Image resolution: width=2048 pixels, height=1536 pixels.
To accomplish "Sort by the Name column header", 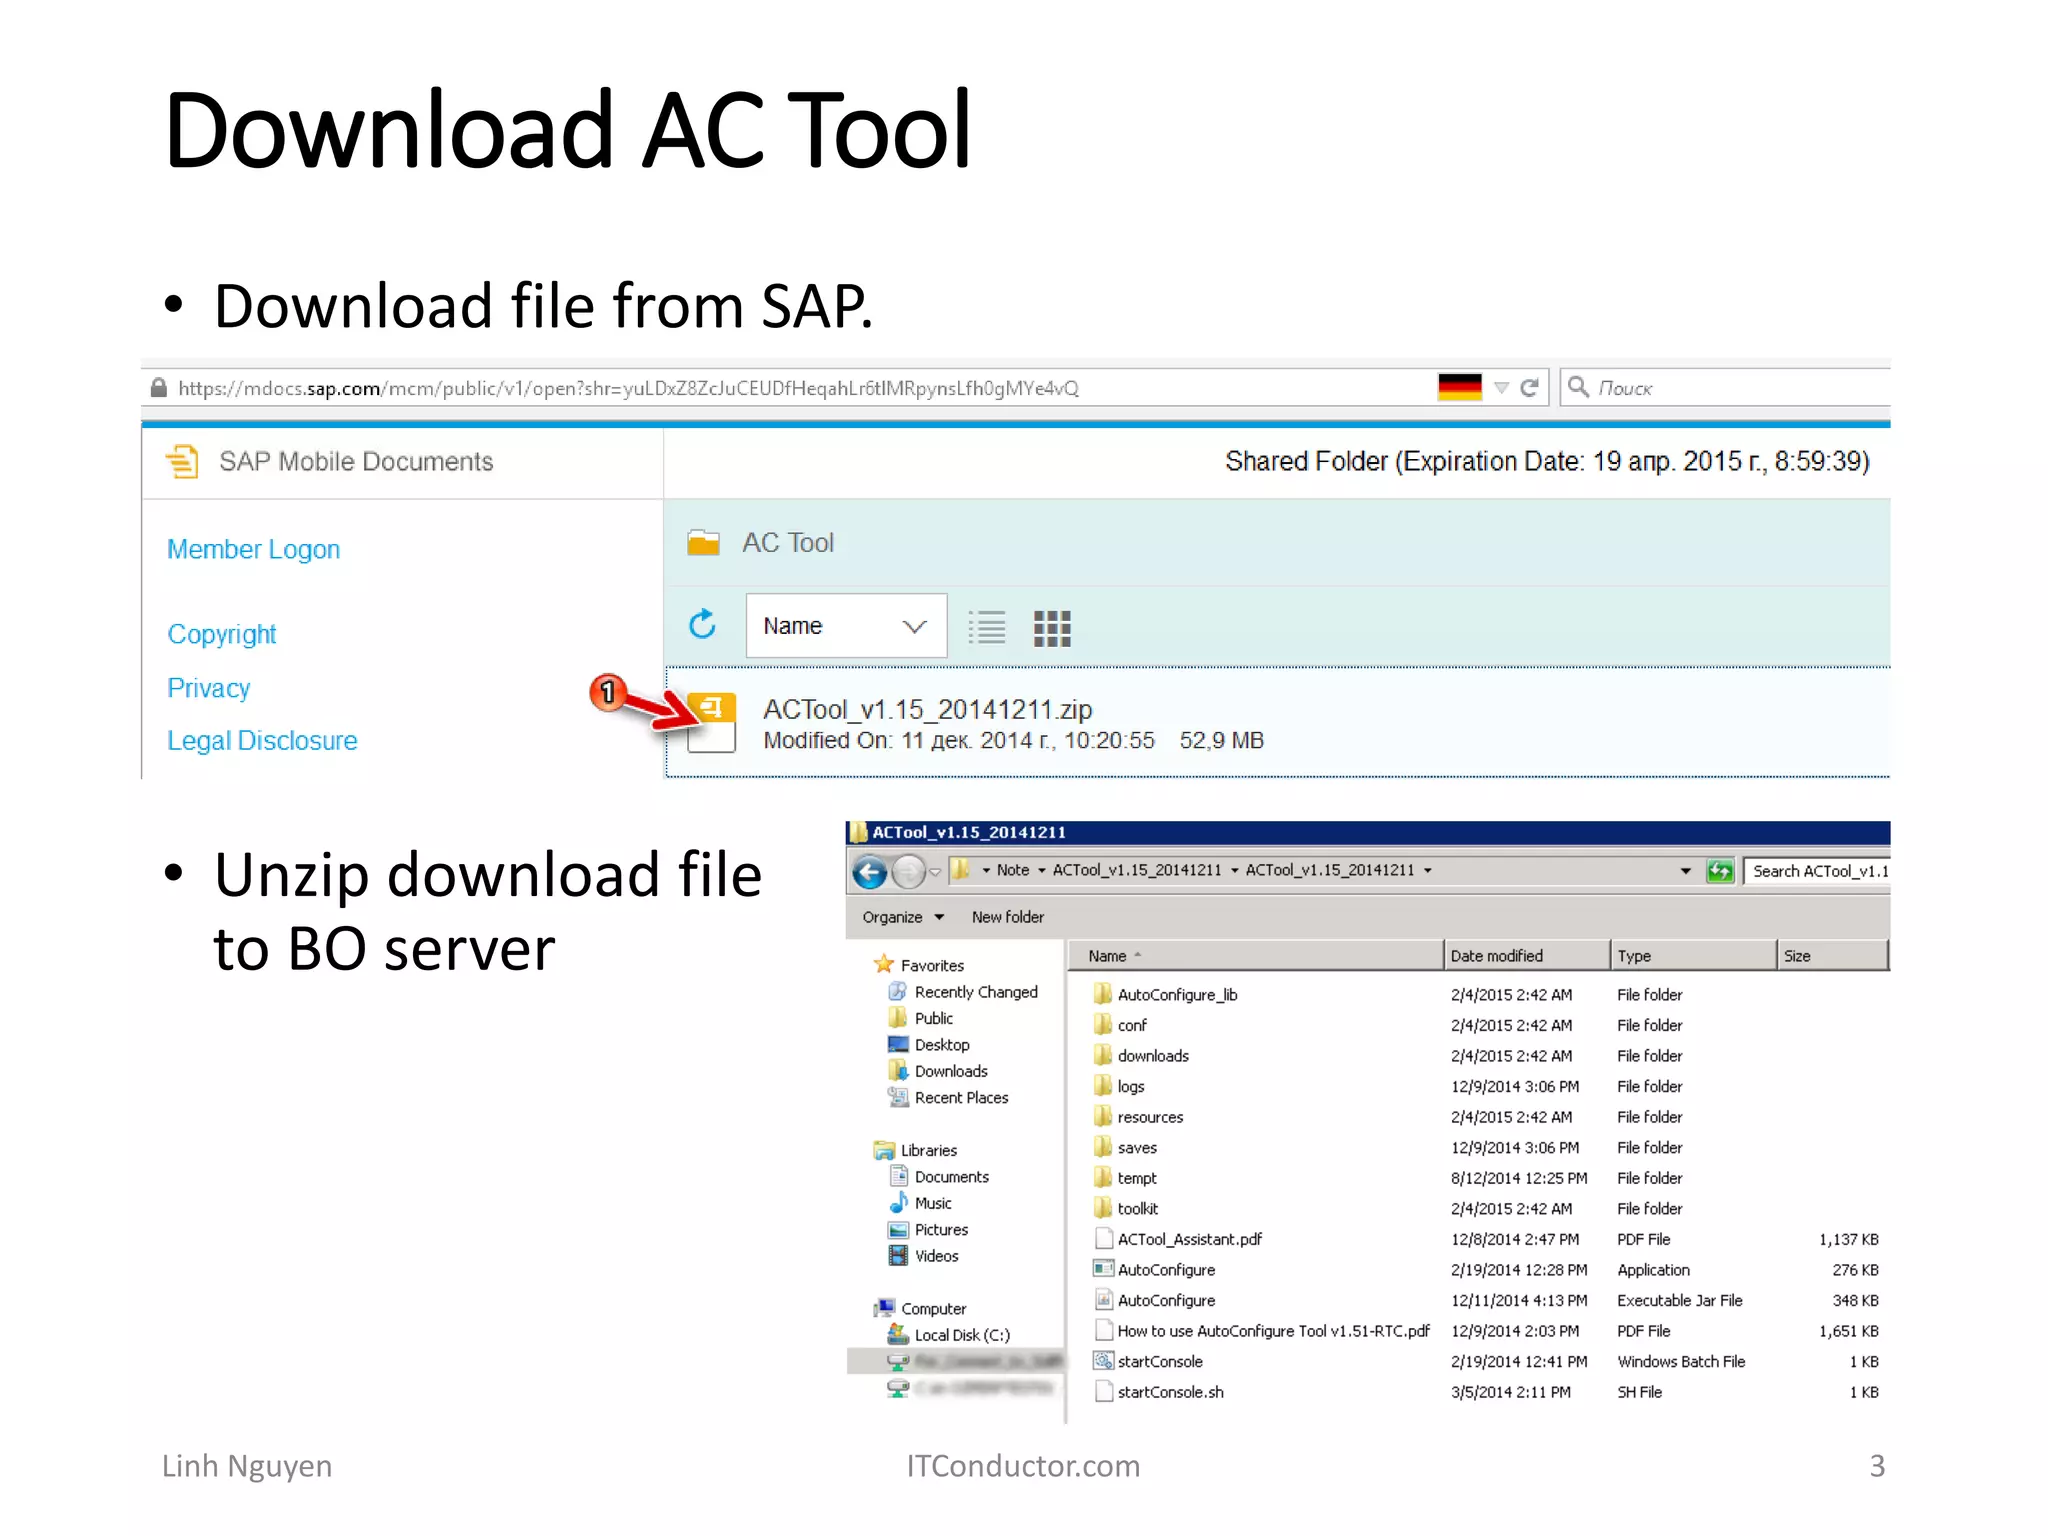I will [x=1256, y=956].
